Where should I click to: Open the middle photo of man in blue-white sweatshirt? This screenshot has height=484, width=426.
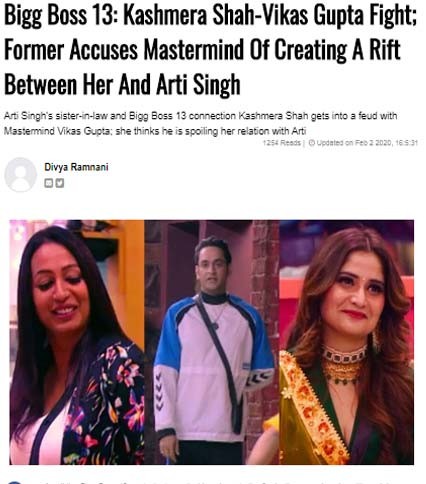tap(212, 342)
